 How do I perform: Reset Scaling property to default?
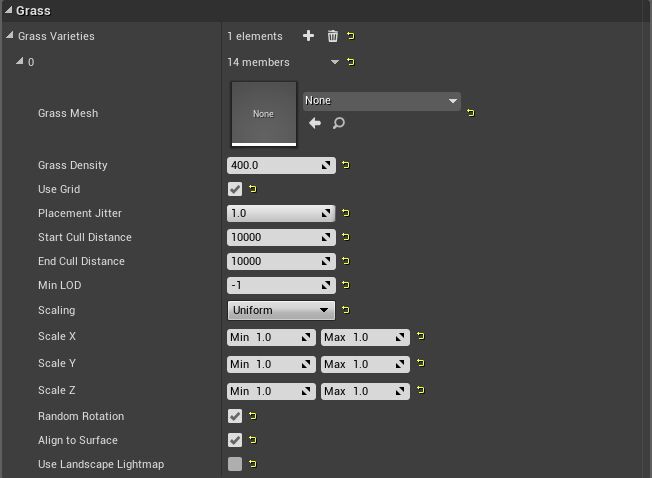click(346, 310)
